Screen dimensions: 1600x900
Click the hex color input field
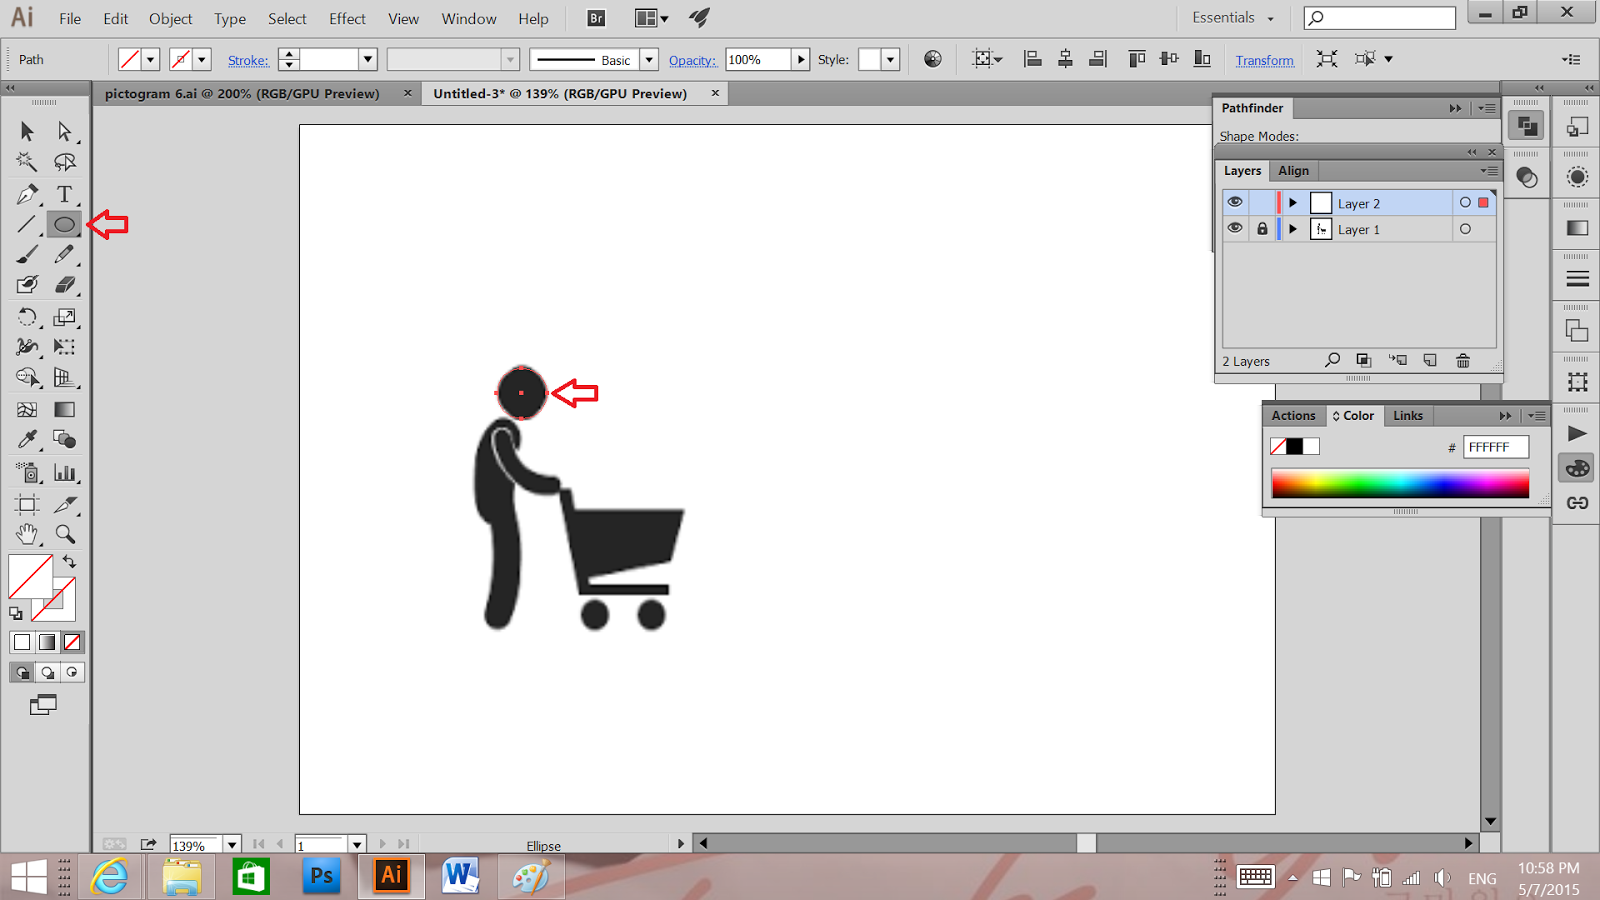[x=1494, y=447]
